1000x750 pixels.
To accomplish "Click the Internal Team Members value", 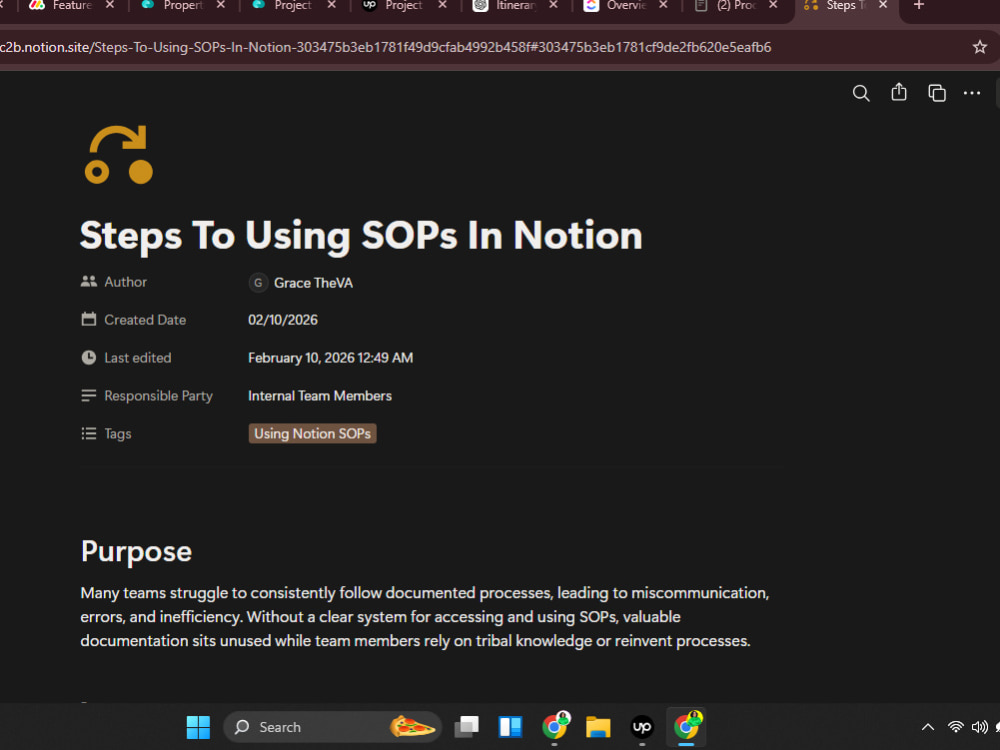I will click(320, 395).
